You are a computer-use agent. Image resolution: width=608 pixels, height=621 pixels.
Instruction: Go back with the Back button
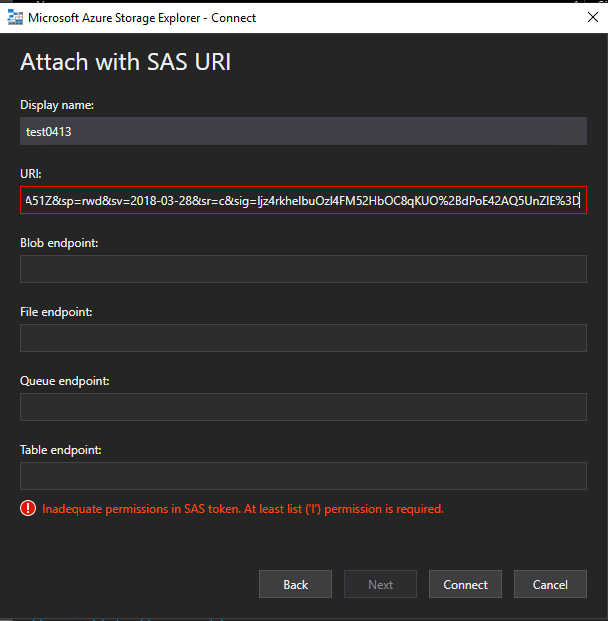click(x=295, y=584)
